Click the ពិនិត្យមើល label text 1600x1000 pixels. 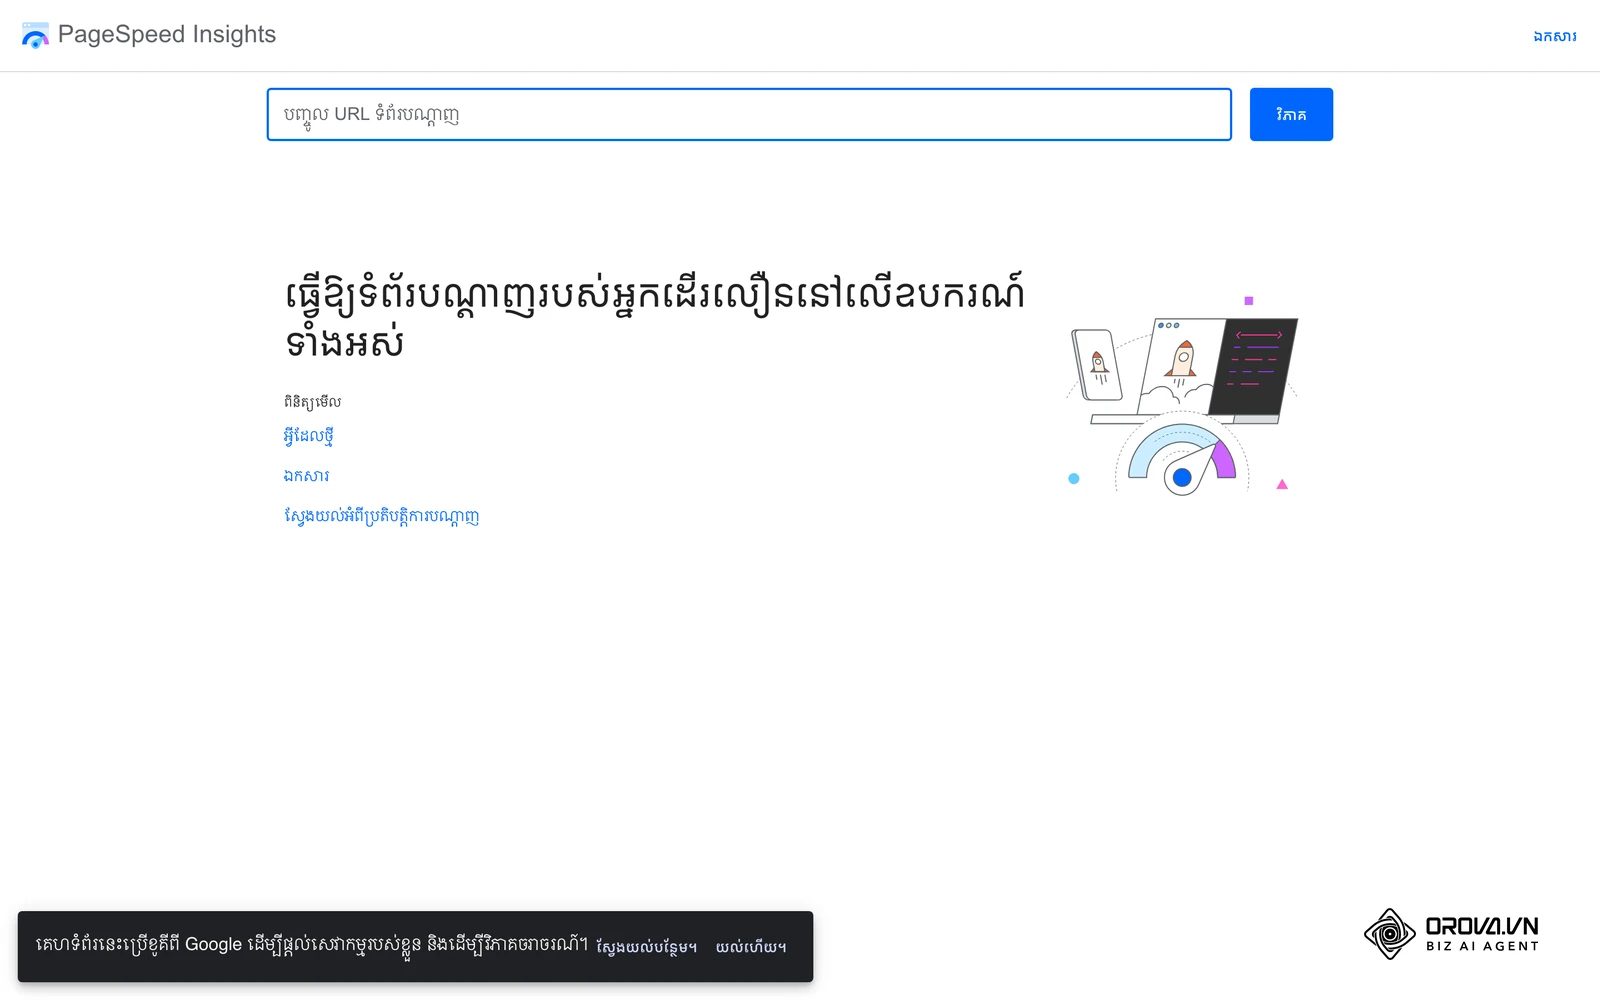pyautogui.click(x=312, y=402)
